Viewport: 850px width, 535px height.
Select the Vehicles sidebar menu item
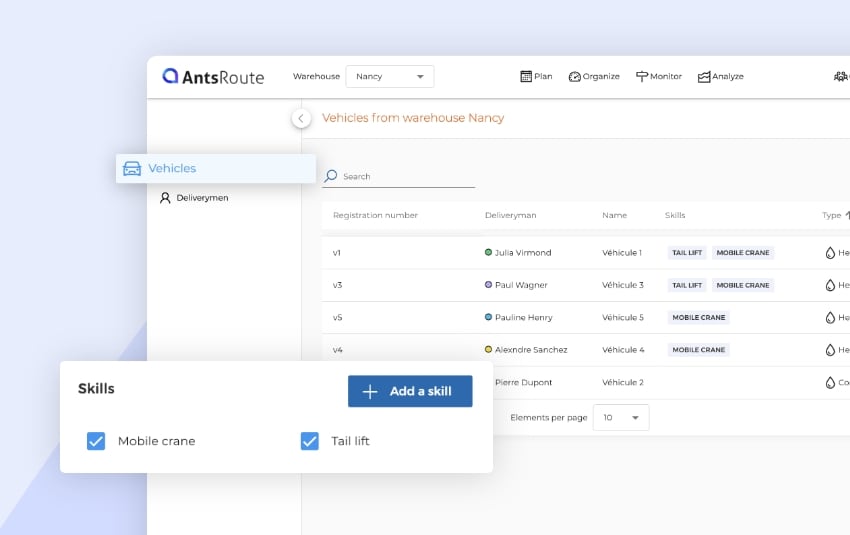click(172, 169)
